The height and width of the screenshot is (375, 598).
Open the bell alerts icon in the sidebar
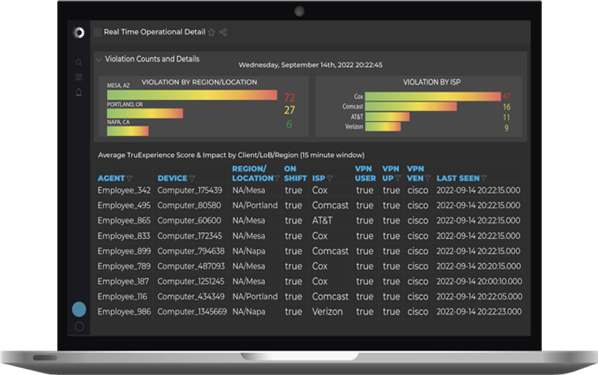[79, 92]
